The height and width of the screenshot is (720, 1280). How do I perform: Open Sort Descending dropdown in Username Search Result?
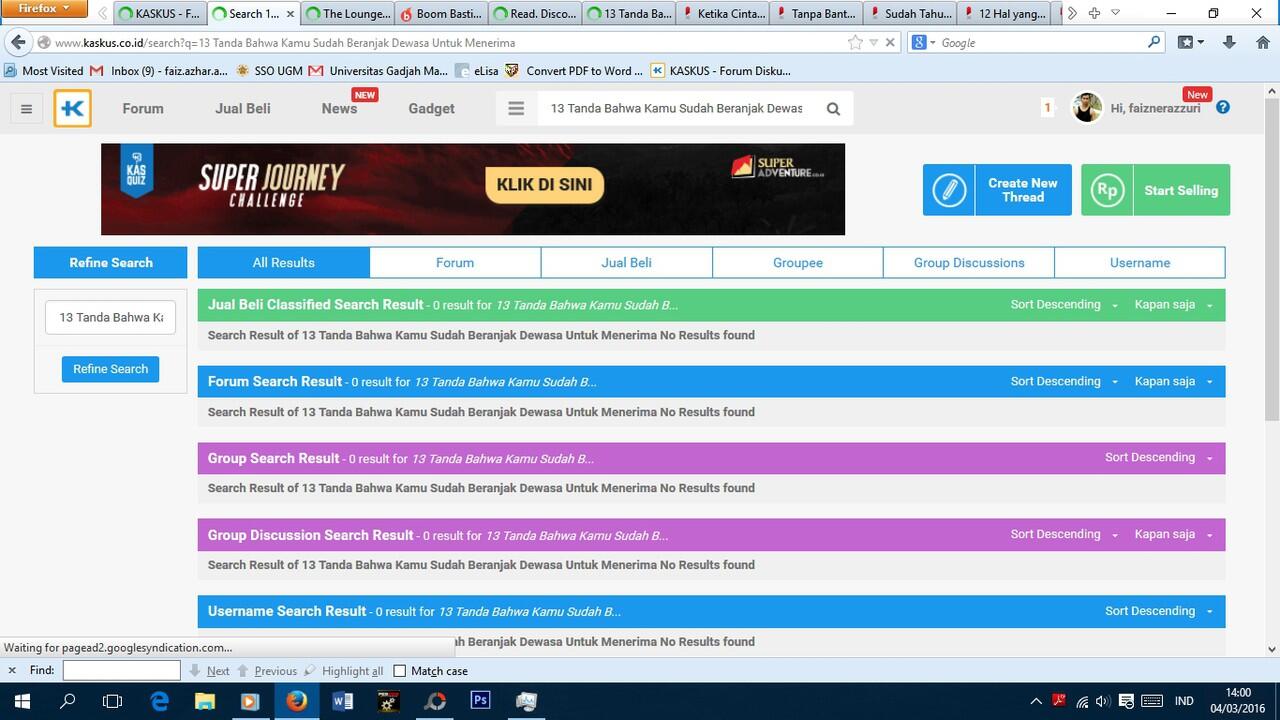pyautogui.click(x=1159, y=611)
